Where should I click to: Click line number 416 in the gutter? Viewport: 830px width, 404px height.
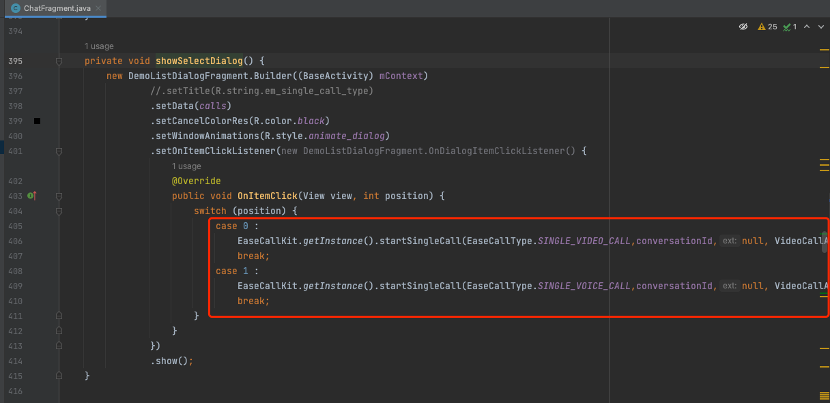pyautogui.click(x=15, y=391)
